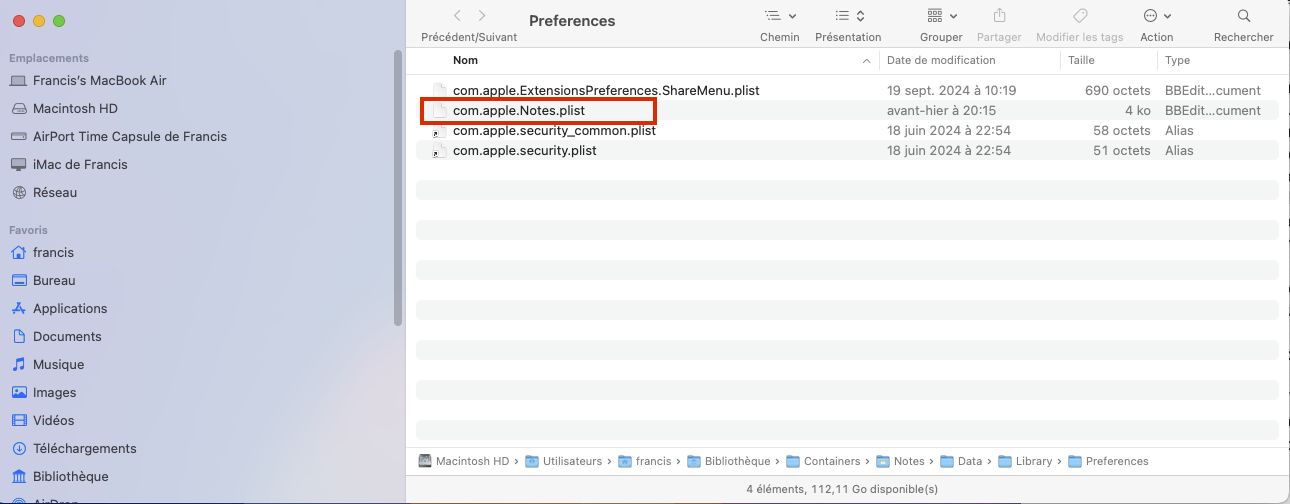Open Bureau in sidebar
Image resolution: width=1290 pixels, height=504 pixels.
tap(54, 280)
